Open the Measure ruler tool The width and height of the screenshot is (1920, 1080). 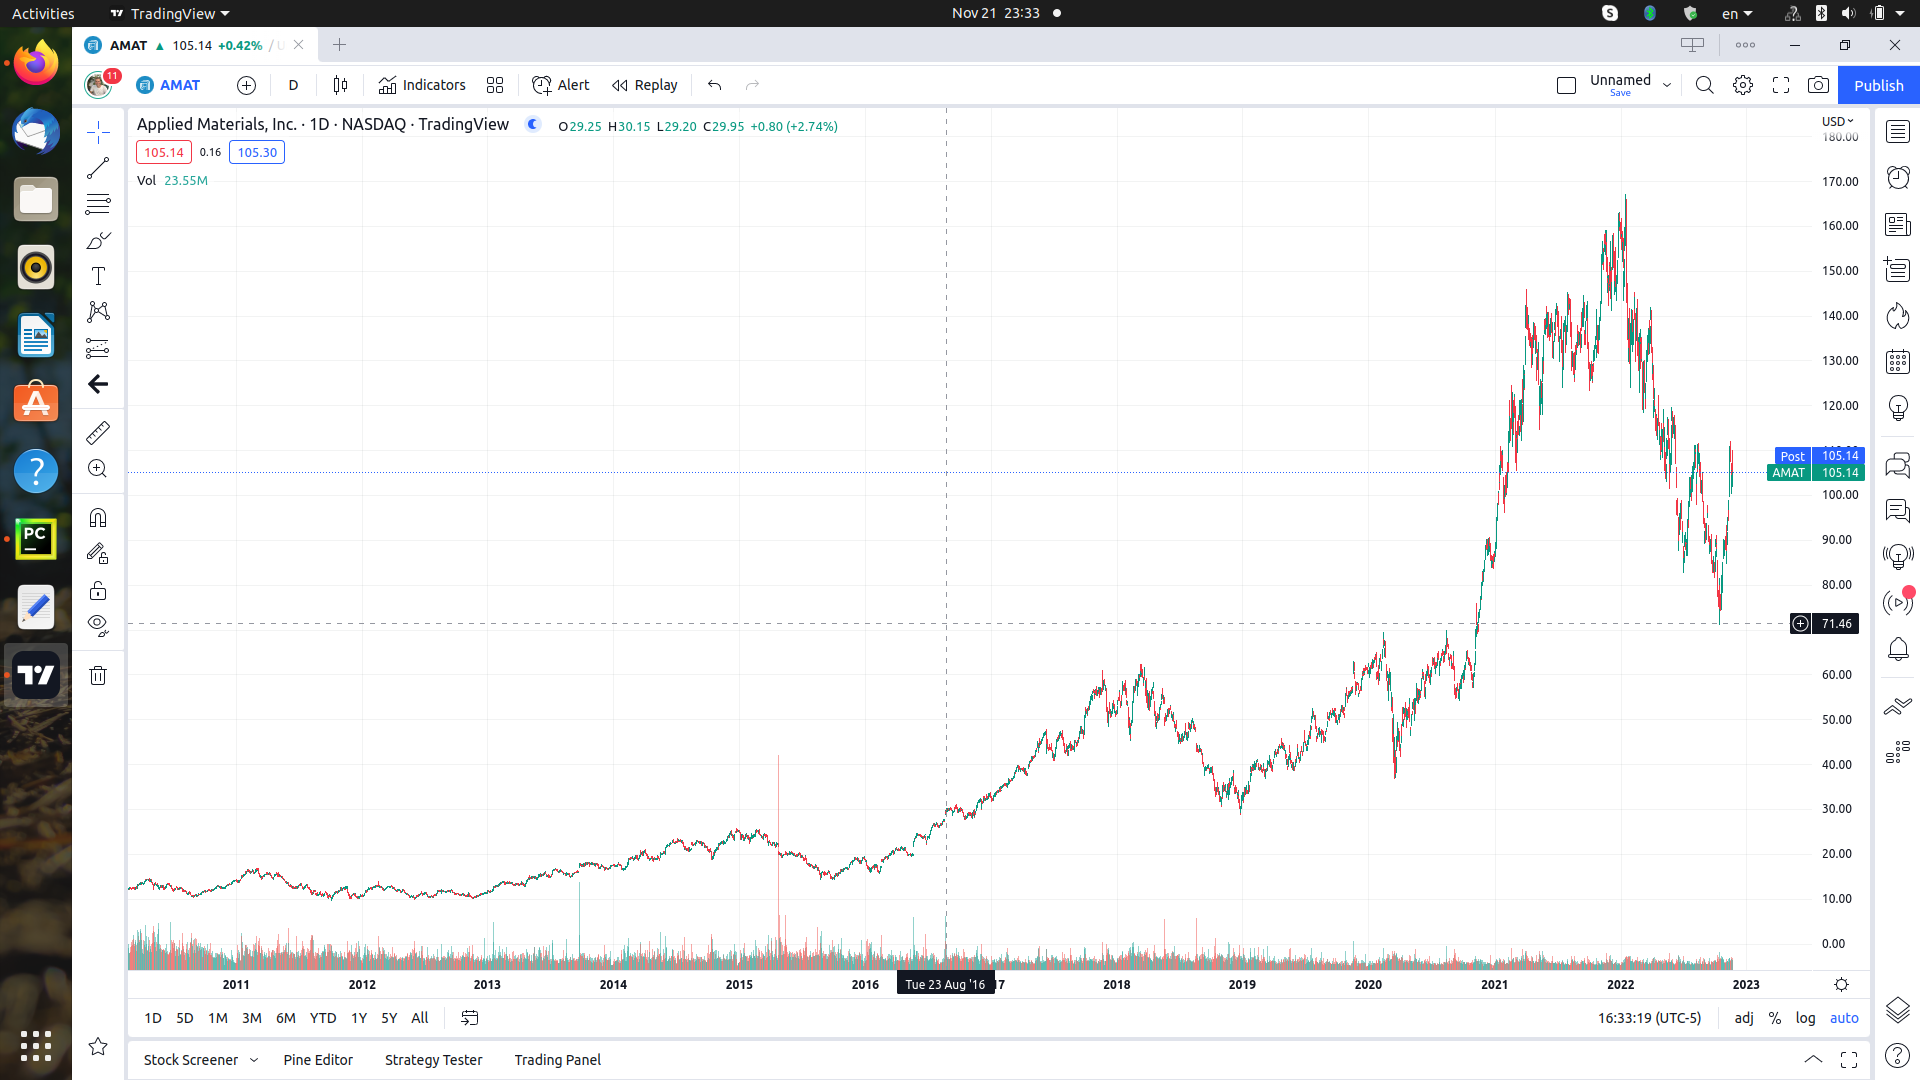pos(98,433)
